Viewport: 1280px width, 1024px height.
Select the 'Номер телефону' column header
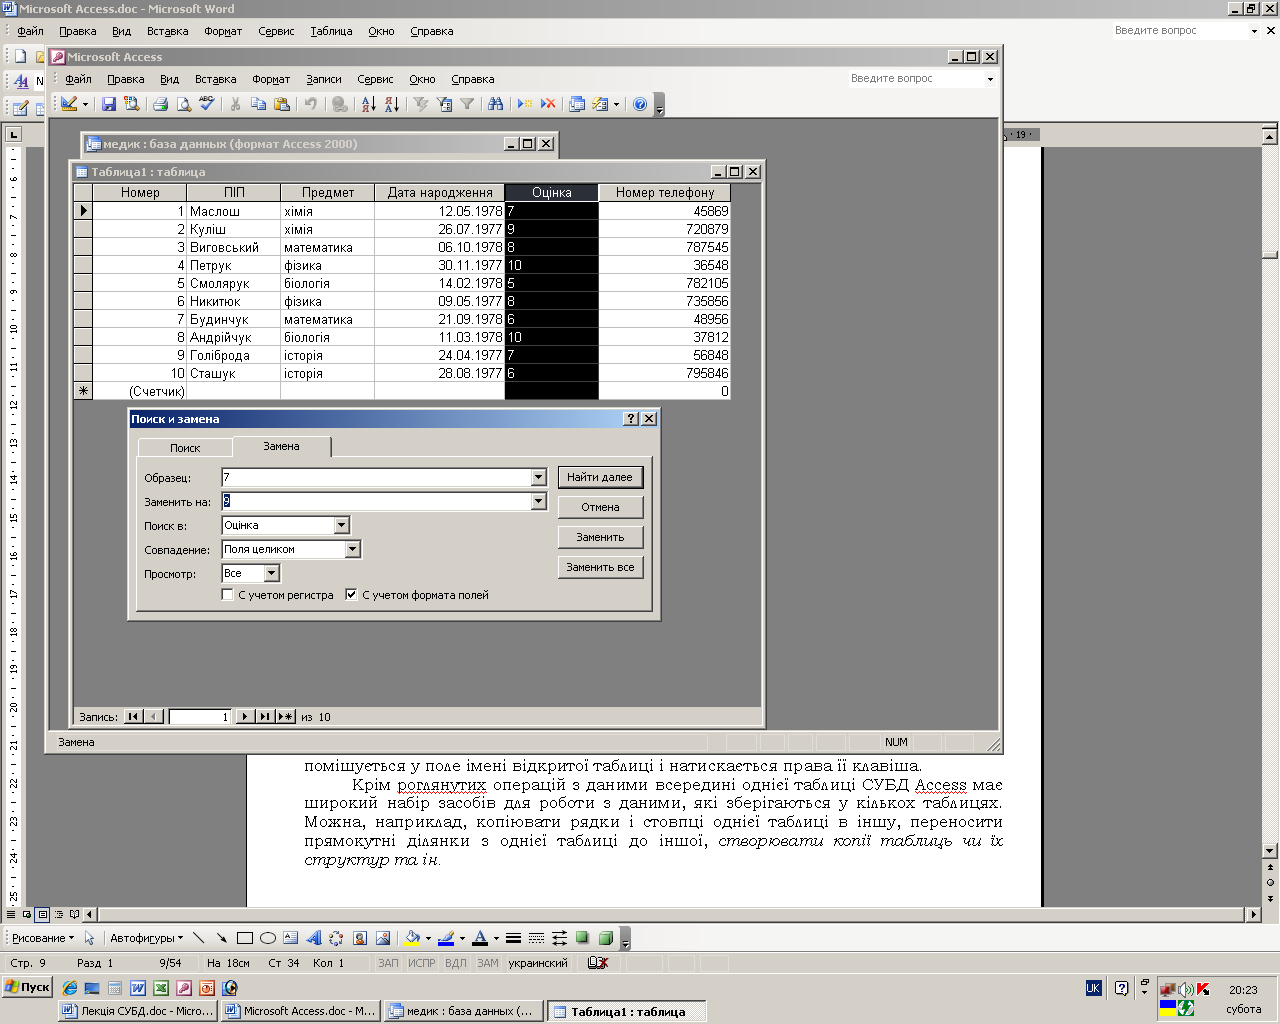(665, 193)
